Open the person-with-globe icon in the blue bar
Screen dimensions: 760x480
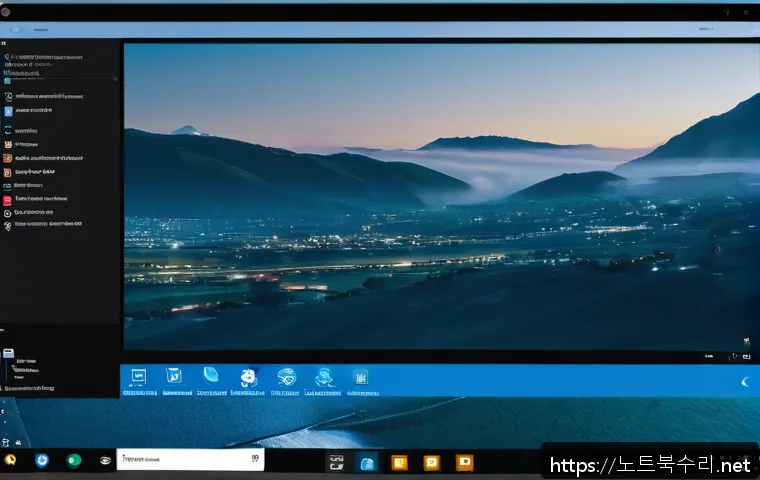click(x=323, y=377)
